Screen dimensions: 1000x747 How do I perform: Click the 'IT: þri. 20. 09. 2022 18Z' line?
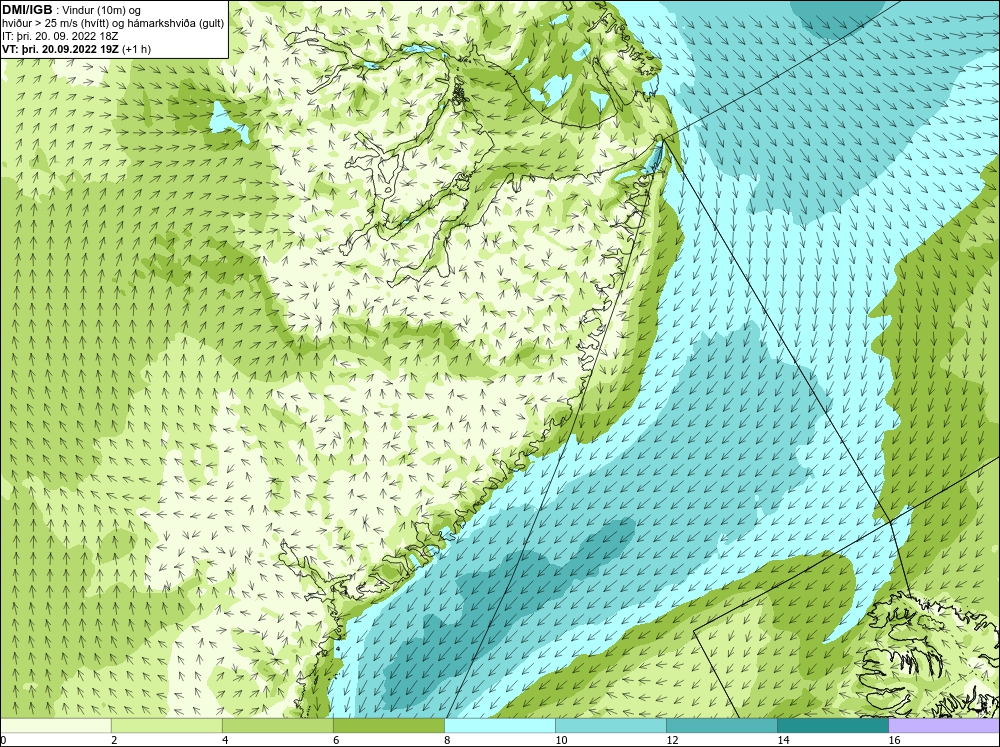60,36
